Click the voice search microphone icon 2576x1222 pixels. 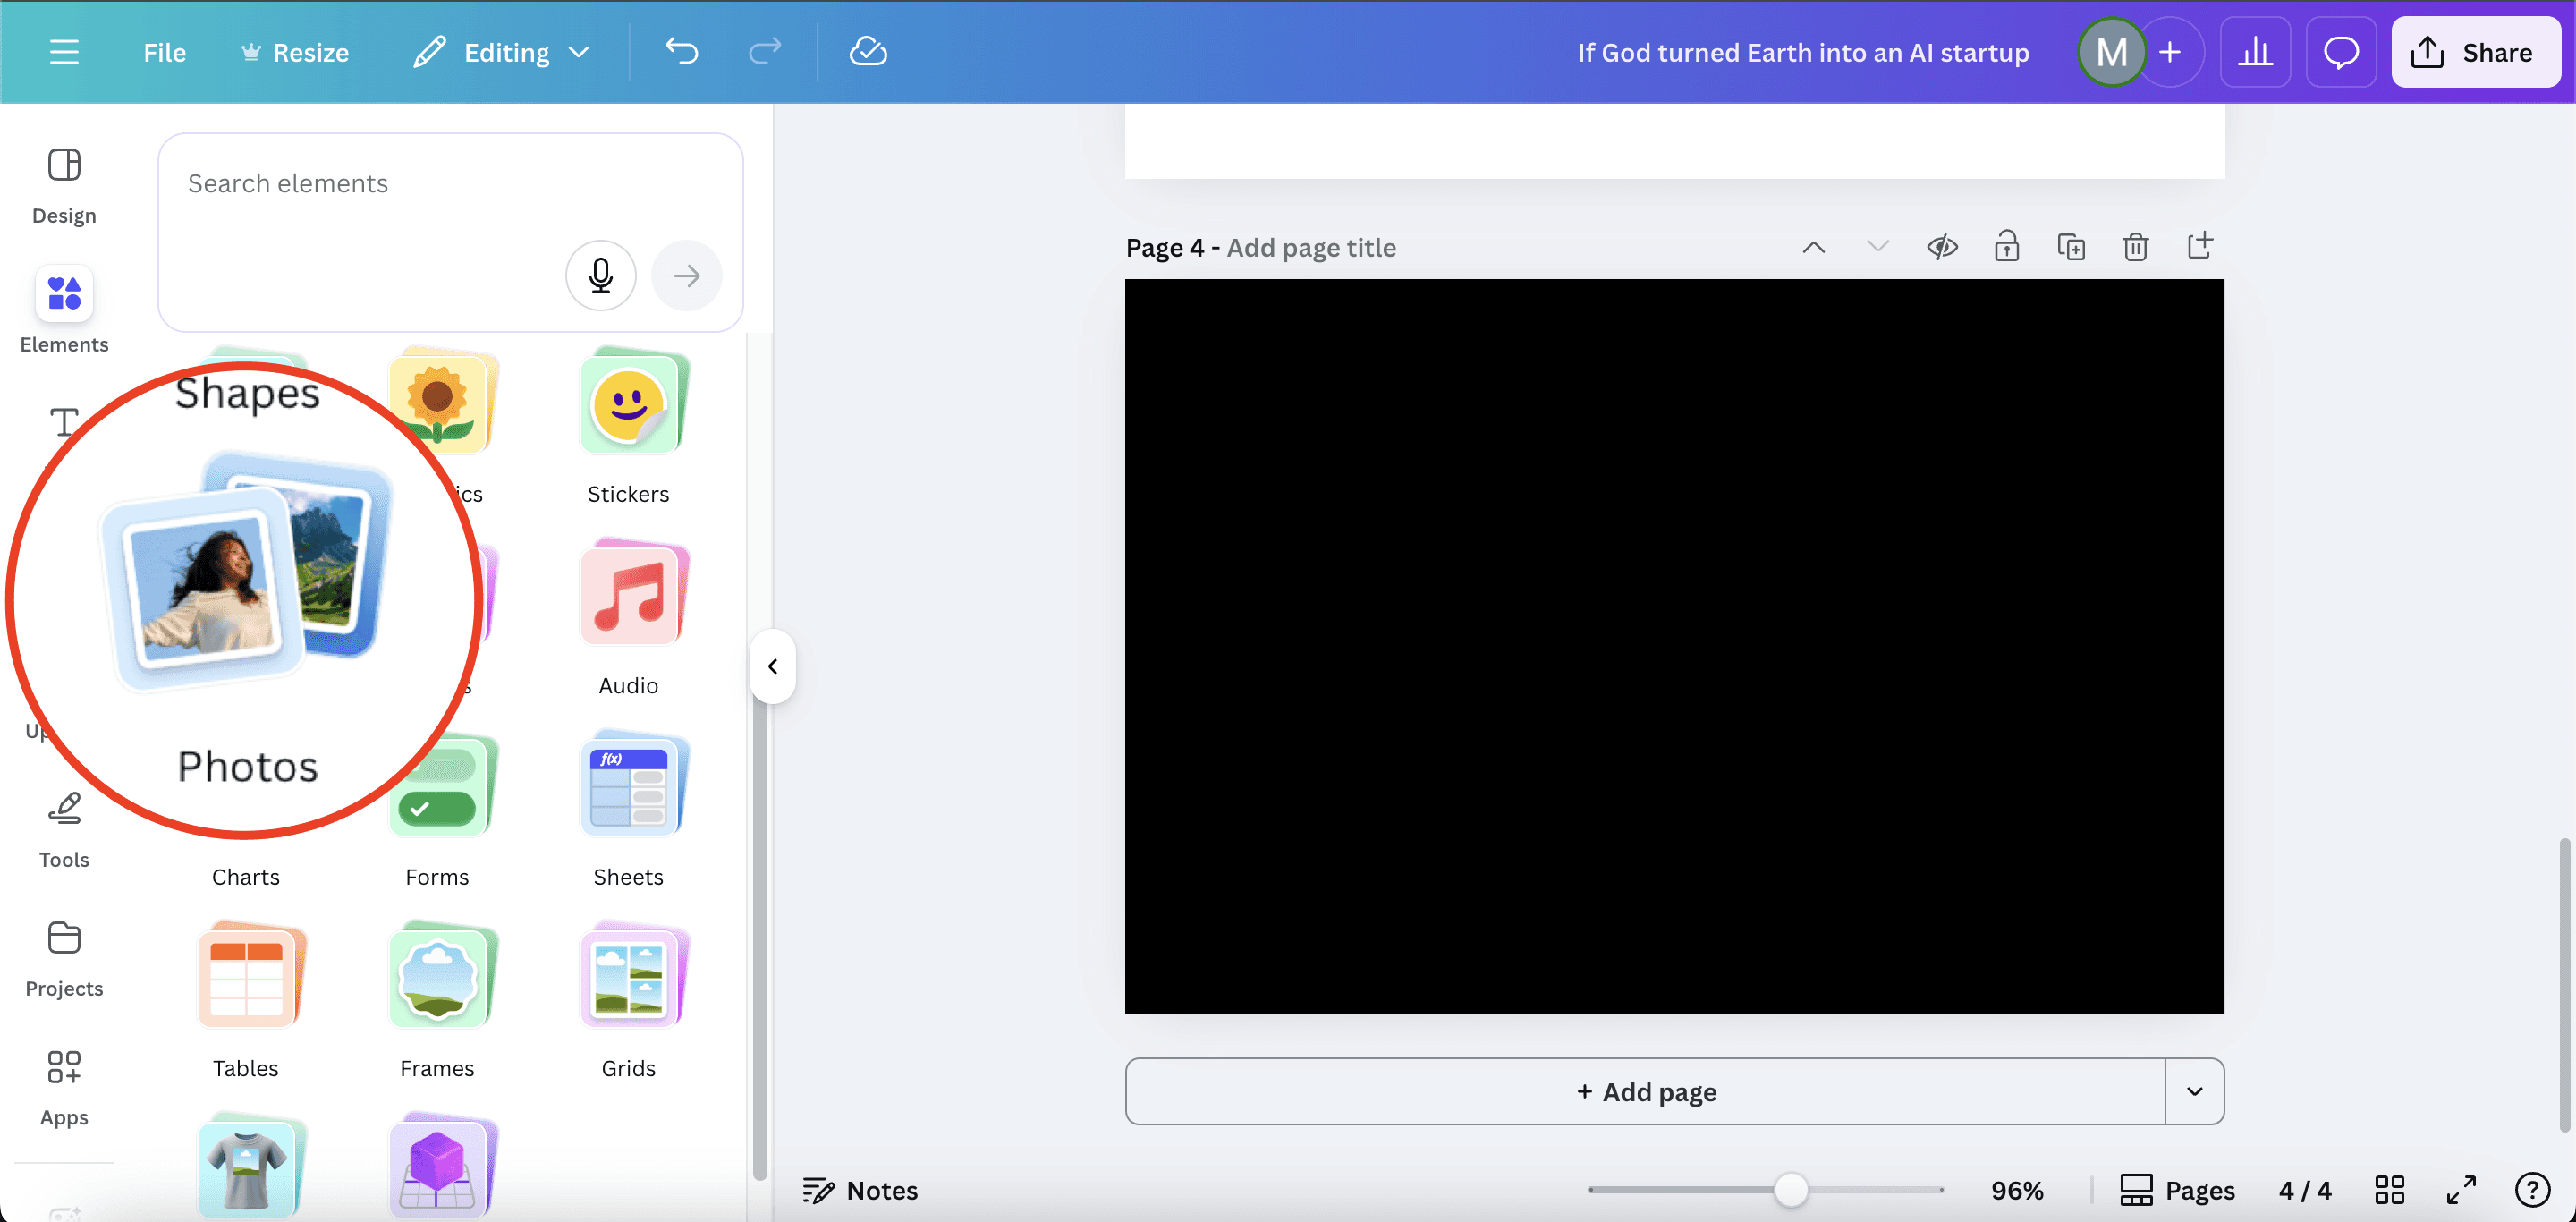(x=600, y=275)
